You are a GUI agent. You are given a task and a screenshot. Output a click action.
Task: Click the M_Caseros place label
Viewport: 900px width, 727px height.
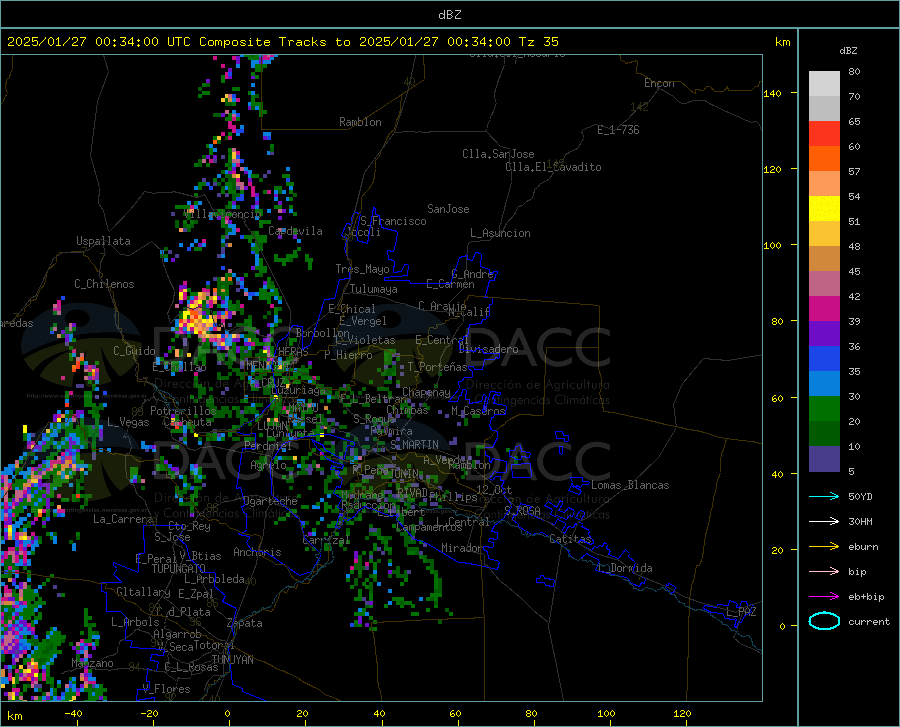[x=478, y=411]
